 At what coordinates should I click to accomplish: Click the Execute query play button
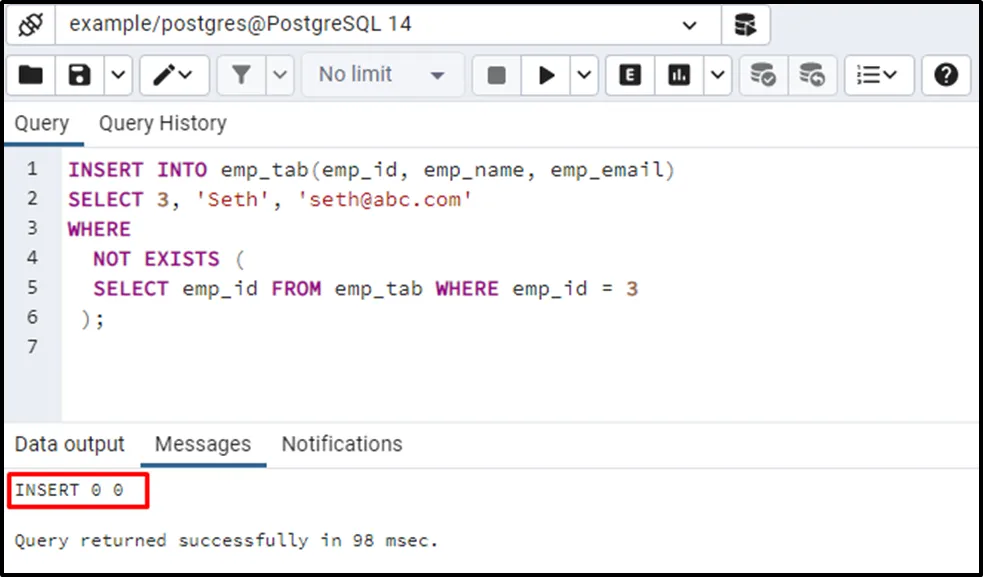[547, 75]
